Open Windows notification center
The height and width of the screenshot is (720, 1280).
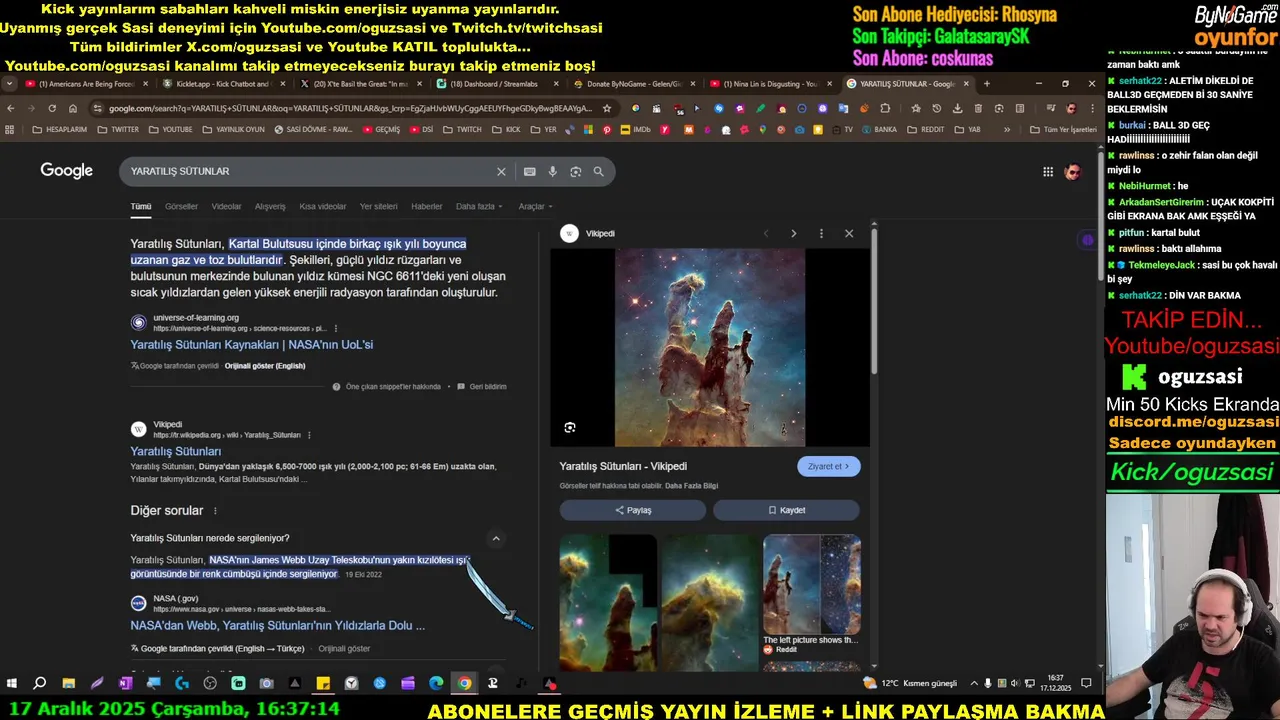(1086, 684)
